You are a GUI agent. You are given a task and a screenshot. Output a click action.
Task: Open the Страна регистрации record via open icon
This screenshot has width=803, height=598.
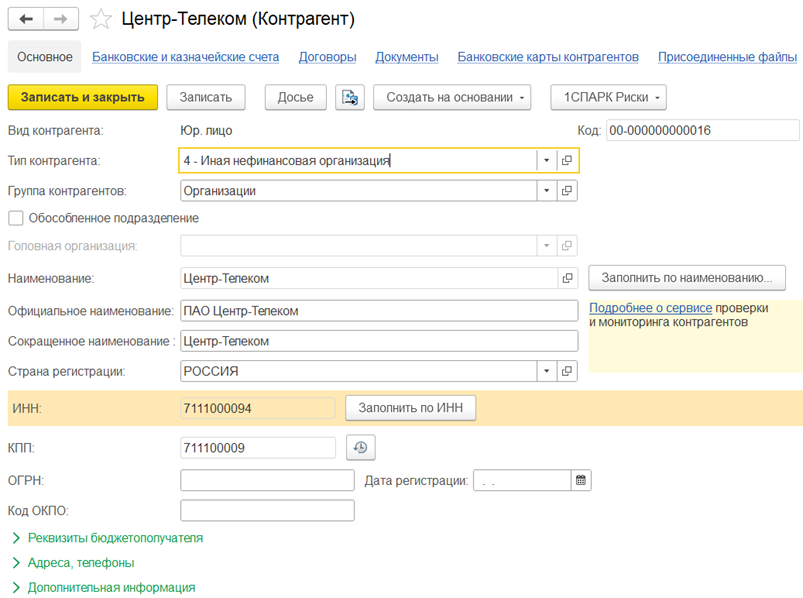(x=567, y=371)
